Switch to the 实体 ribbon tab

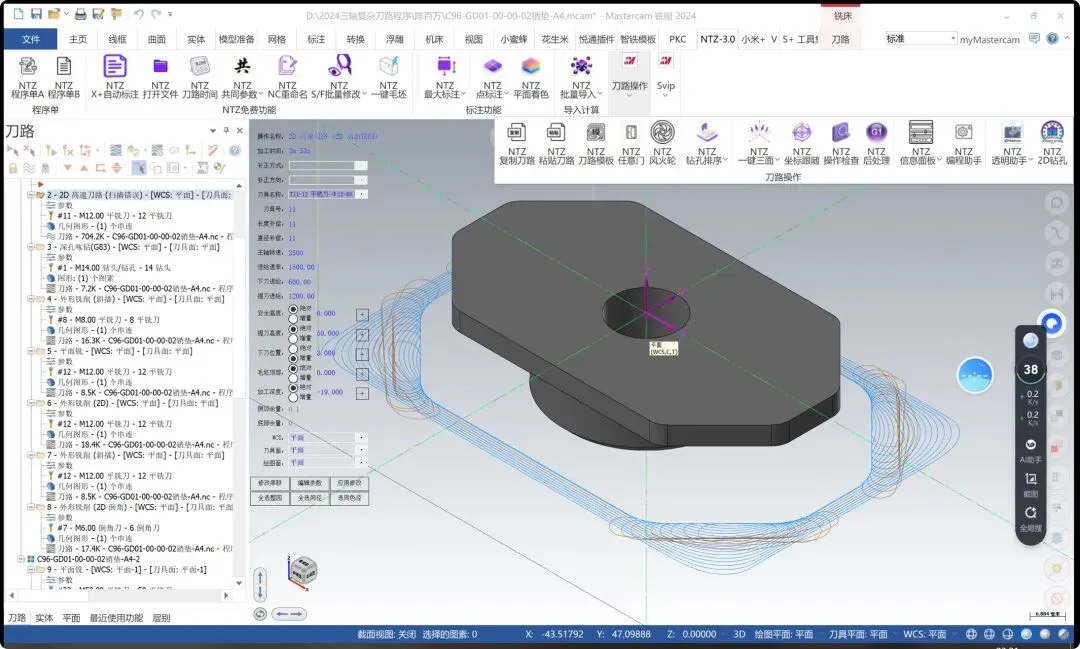[x=196, y=39]
